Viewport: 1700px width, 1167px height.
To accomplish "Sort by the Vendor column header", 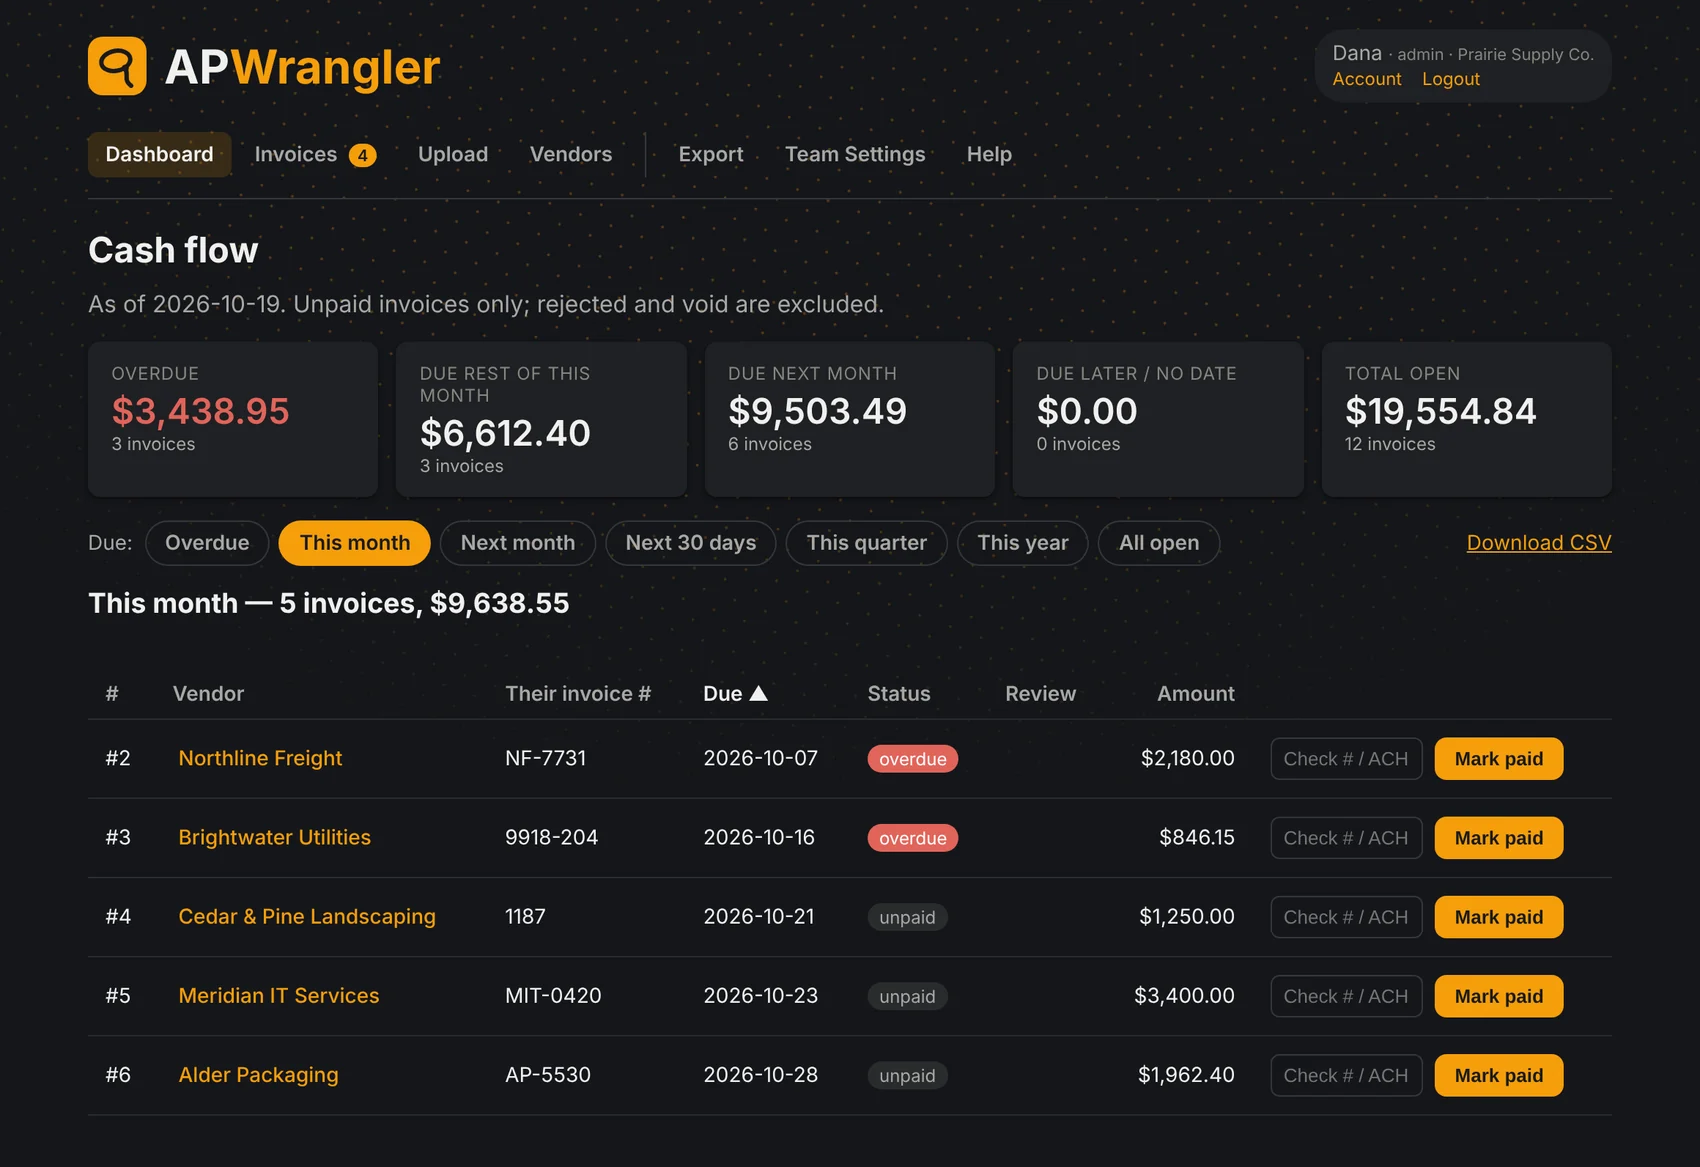I will pos(208,693).
